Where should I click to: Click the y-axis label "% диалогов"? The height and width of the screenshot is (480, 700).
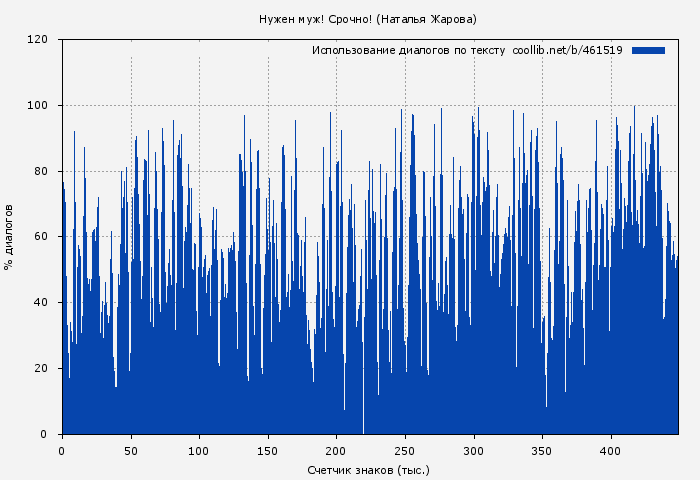pyautogui.click(x=9, y=237)
